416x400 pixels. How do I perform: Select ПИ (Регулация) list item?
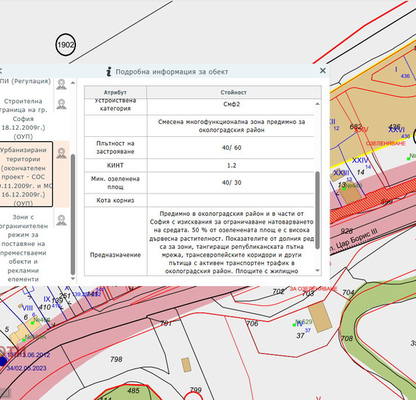click(x=25, y=81)
